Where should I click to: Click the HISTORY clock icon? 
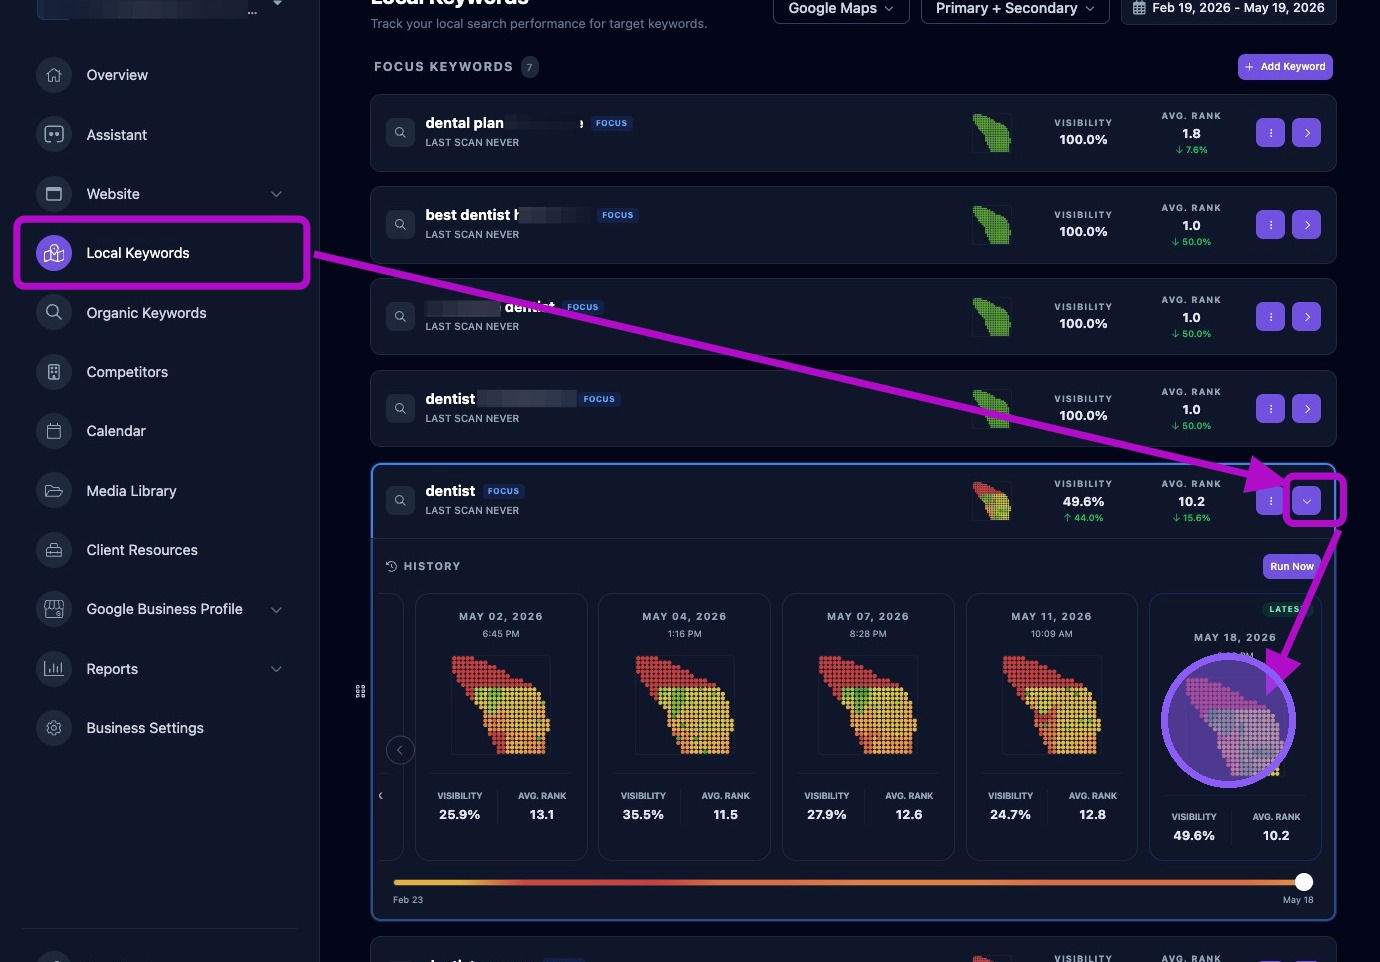pyautogui.click(x=391, y=566)
